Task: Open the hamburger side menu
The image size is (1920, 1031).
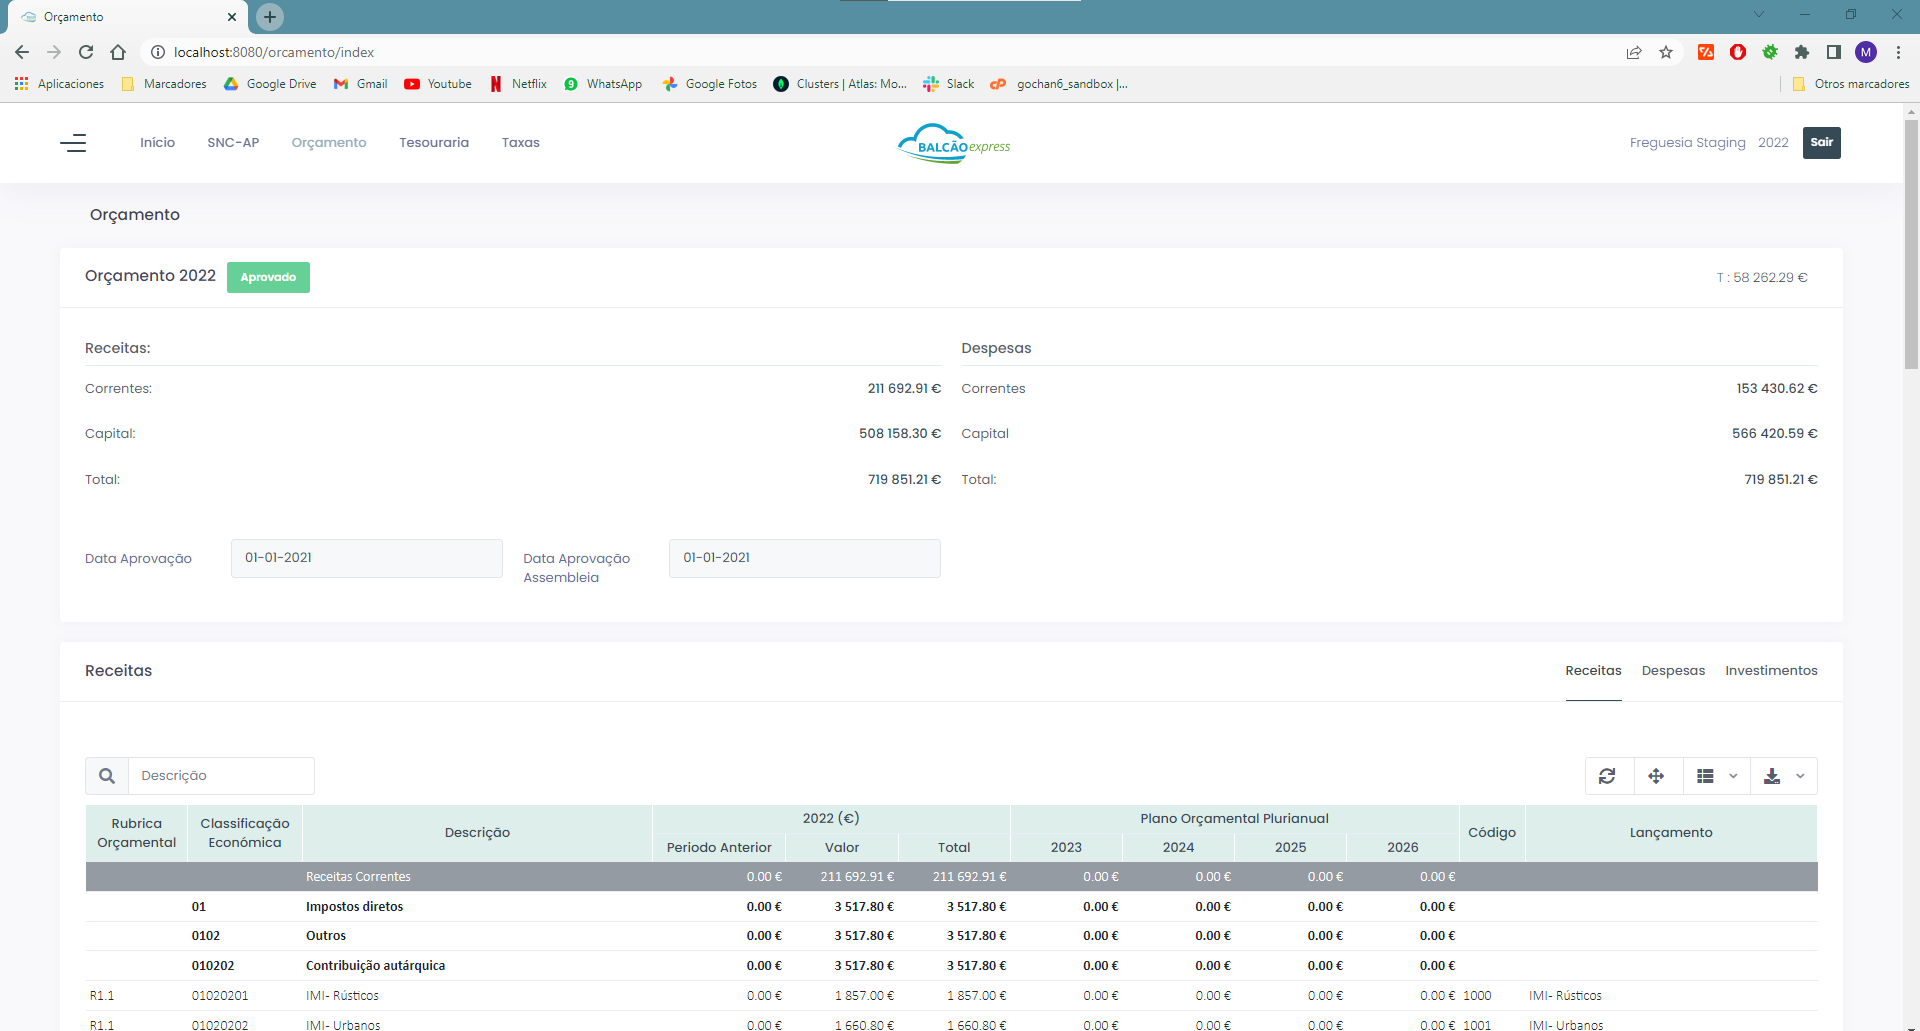Action: [73, 143]
